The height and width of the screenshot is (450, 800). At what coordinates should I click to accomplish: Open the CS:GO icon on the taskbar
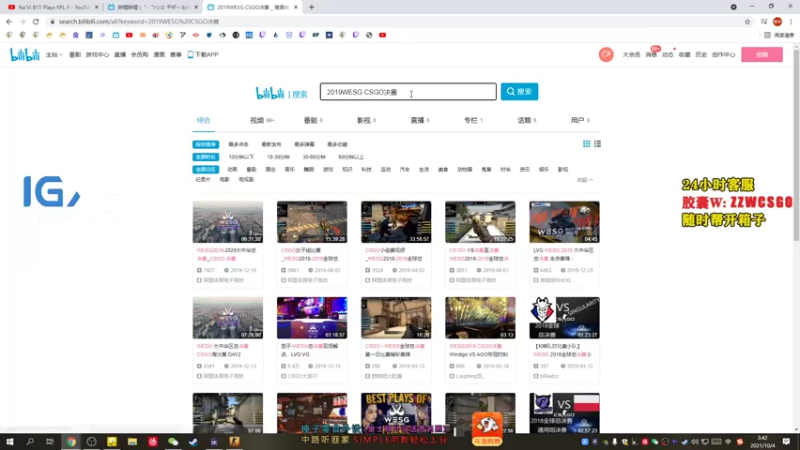pos(234,442)
